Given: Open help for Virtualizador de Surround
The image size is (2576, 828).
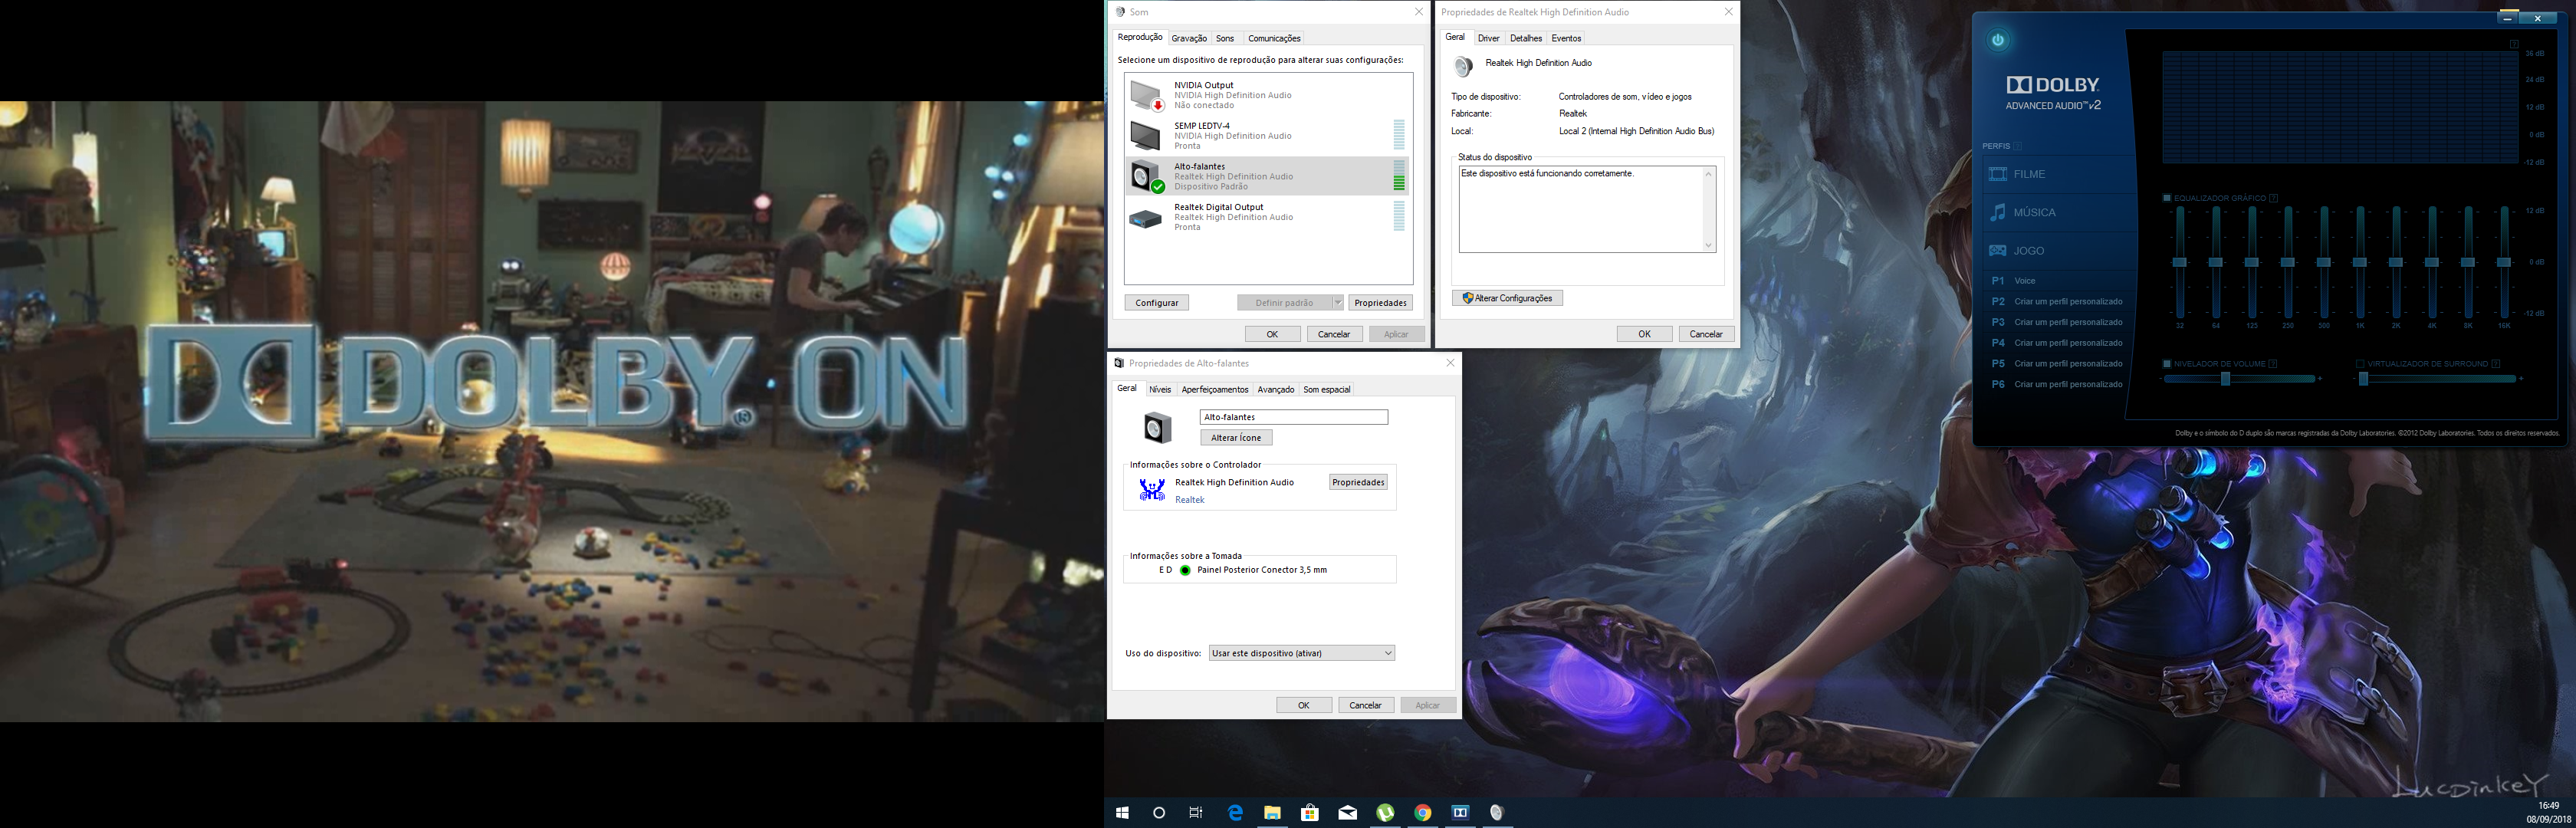Looking at the screenshot, I should (2495, 364).
